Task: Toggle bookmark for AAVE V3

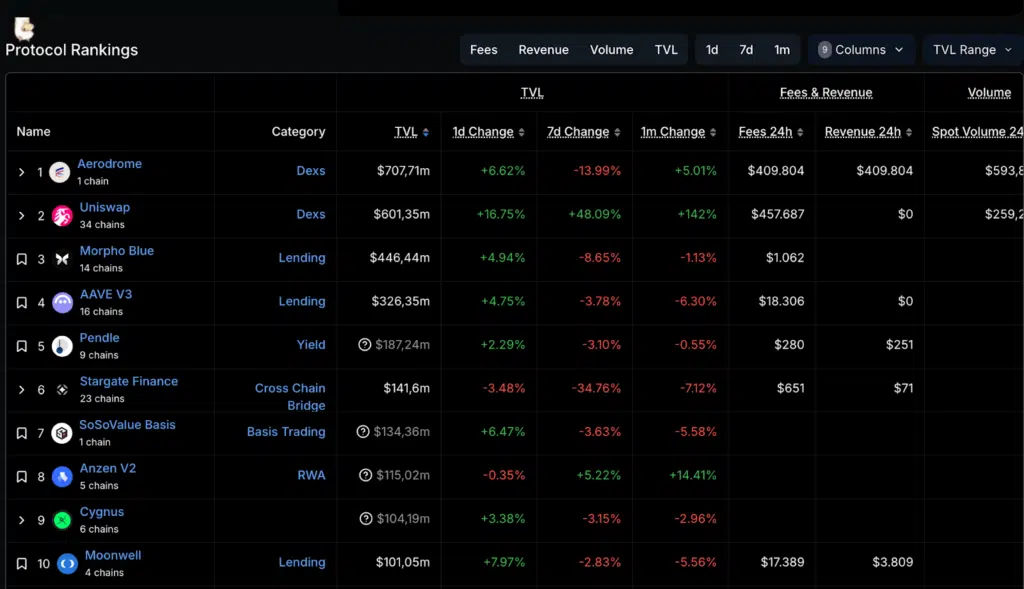Action: point(21,303)
